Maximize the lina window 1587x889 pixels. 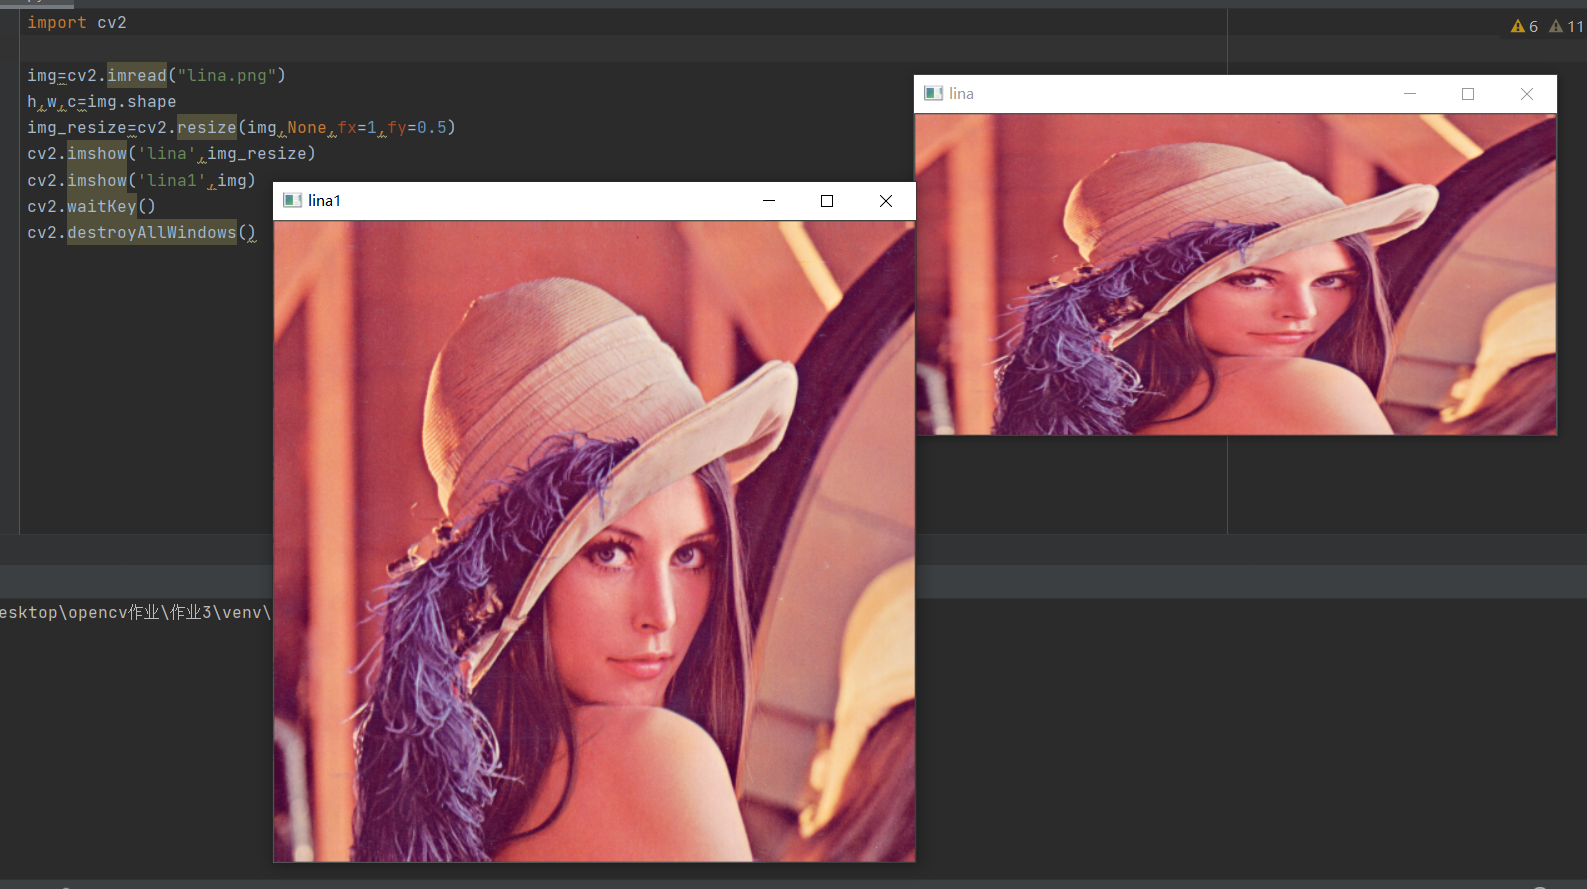coord(1468,94)
